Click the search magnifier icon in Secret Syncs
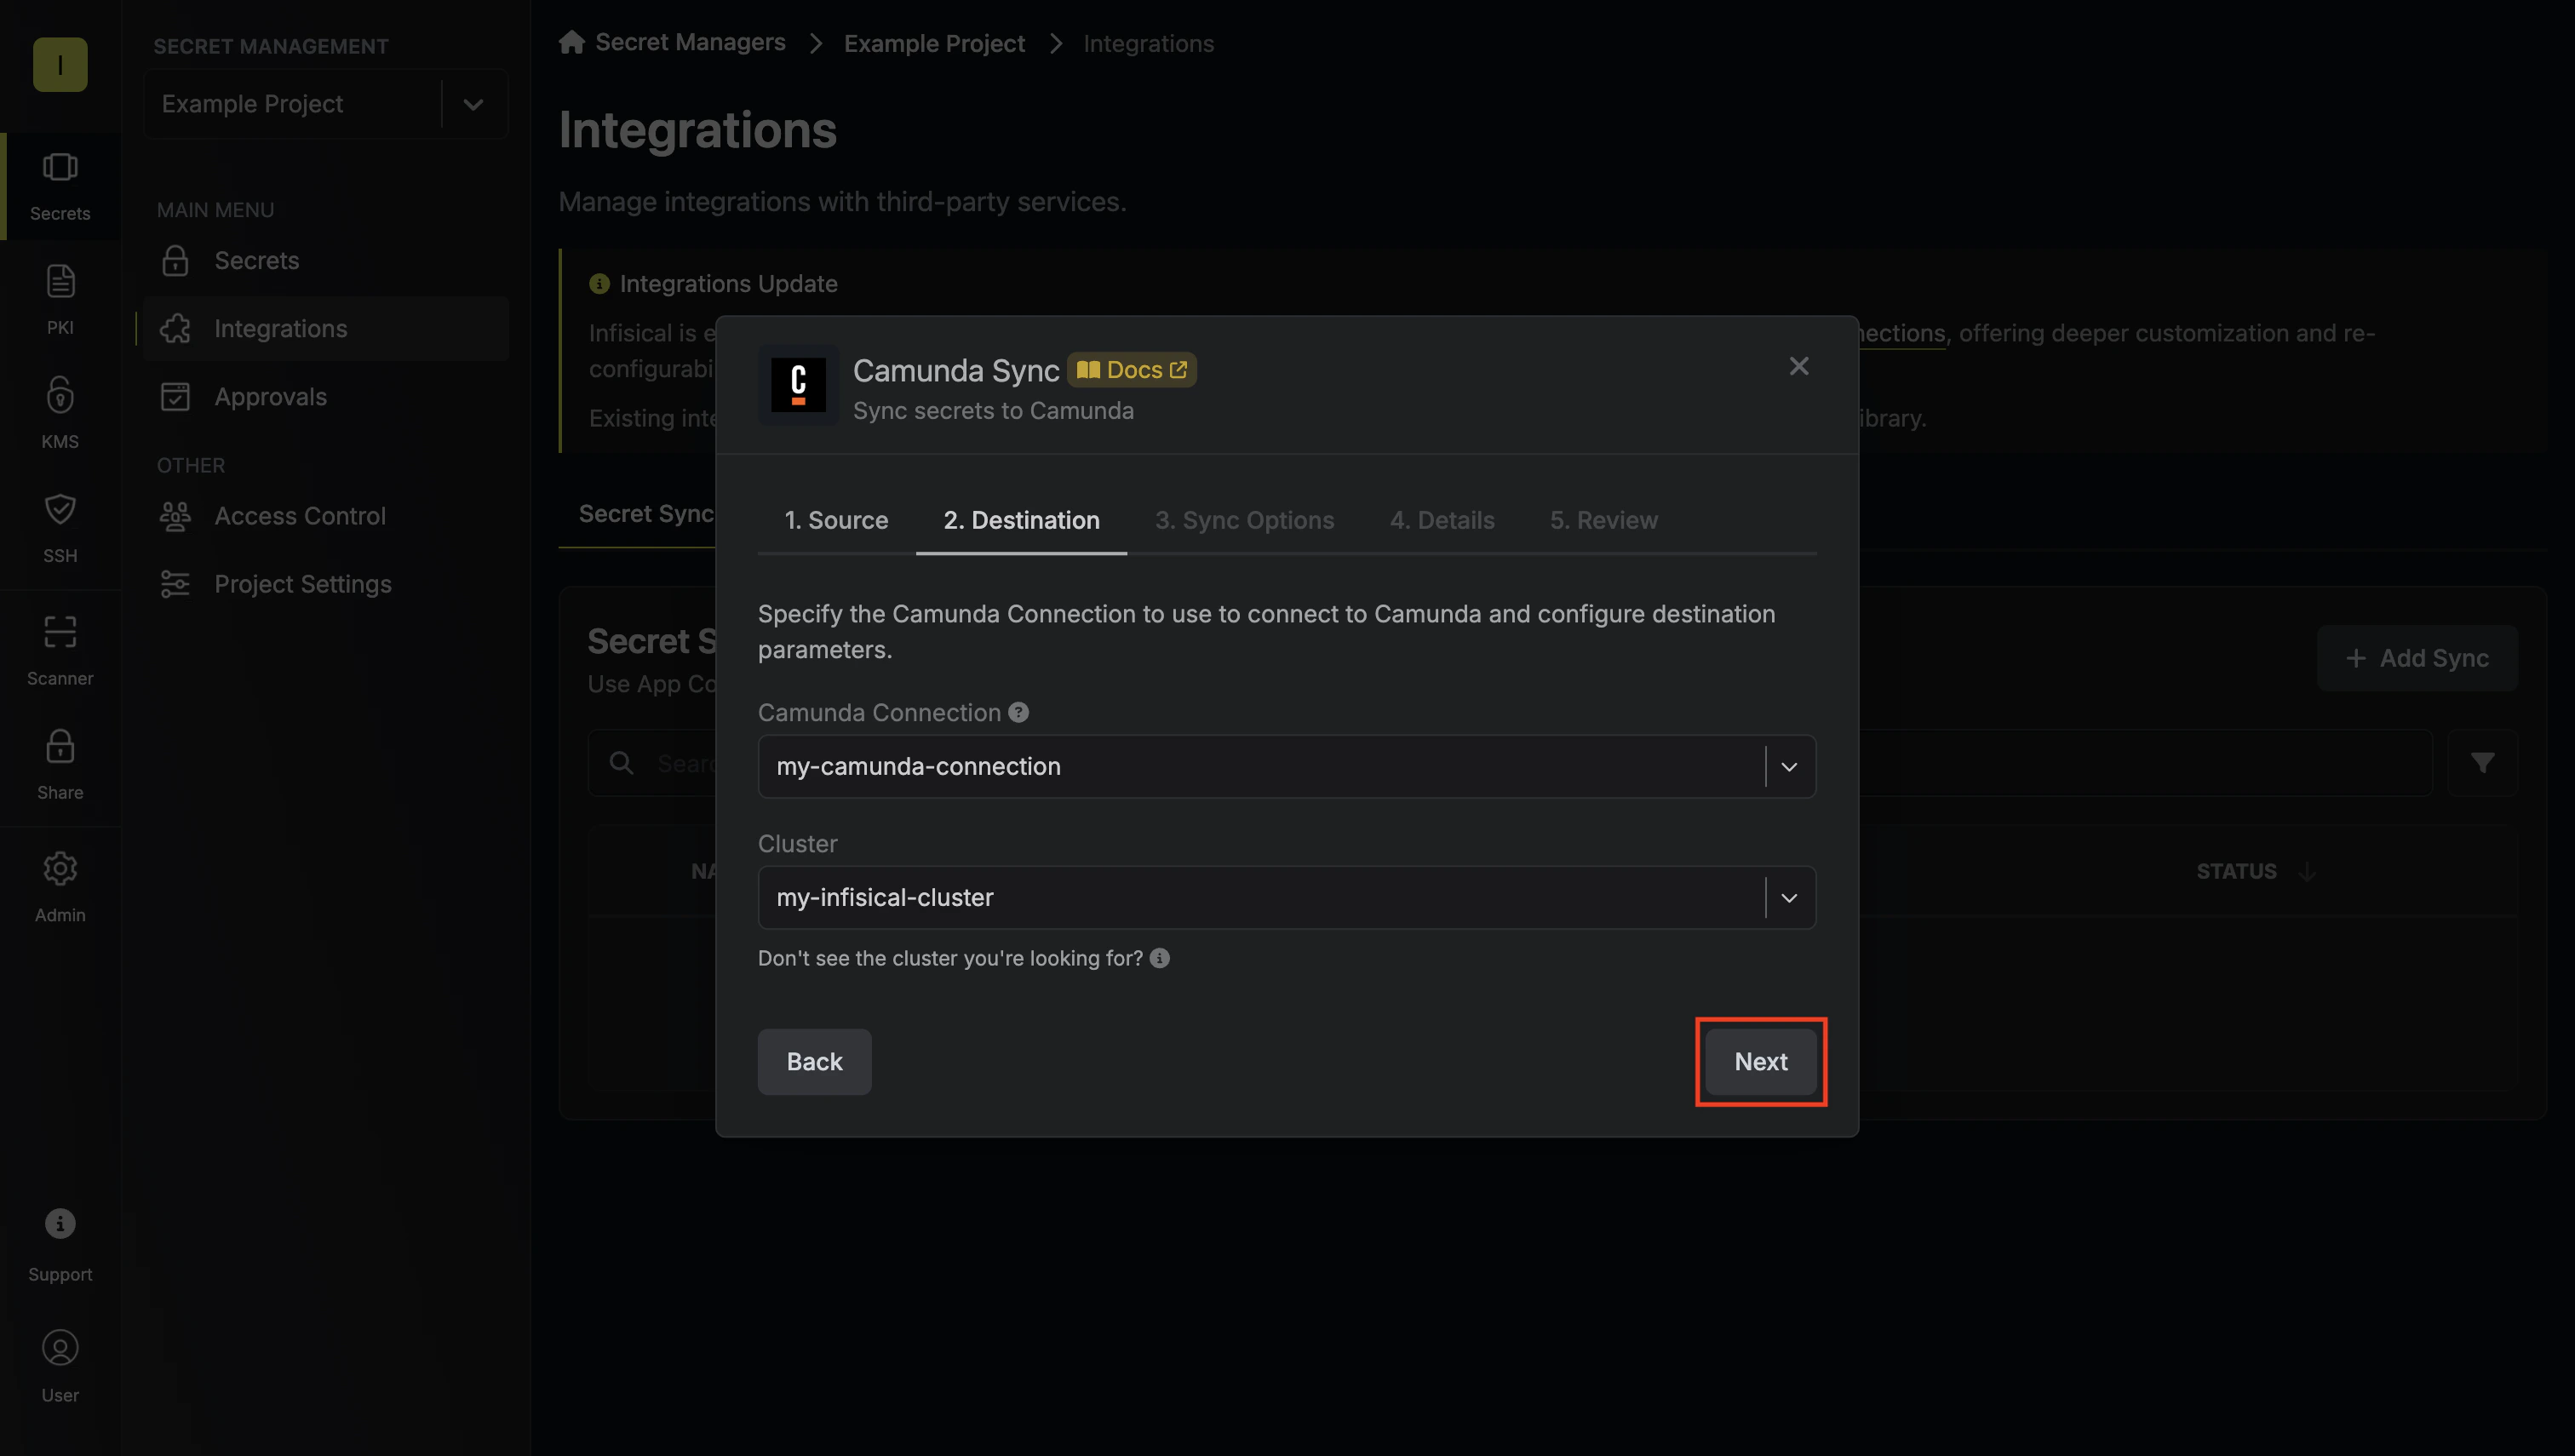The height and width of the screenshot is (1456, 2575). pyautogui.click(x=621, y=763)
